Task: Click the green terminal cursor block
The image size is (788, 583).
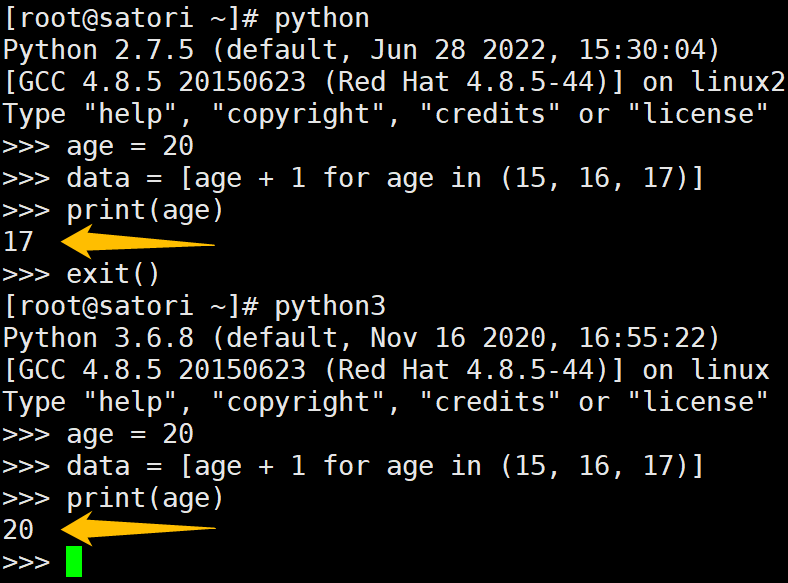Action: click(x=74, y=561)
